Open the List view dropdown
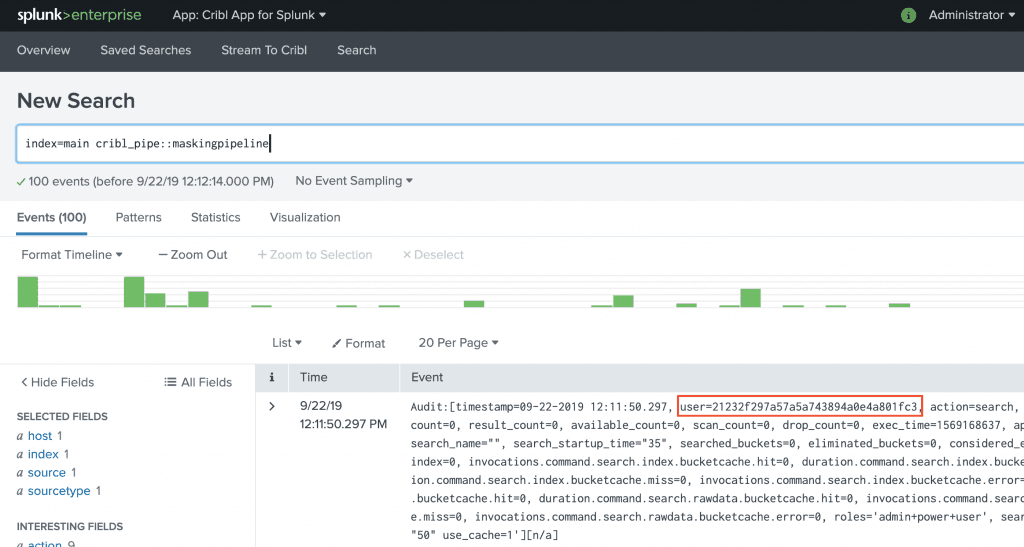The height and width of the screenshot is (547, 1024). point(286,343)
